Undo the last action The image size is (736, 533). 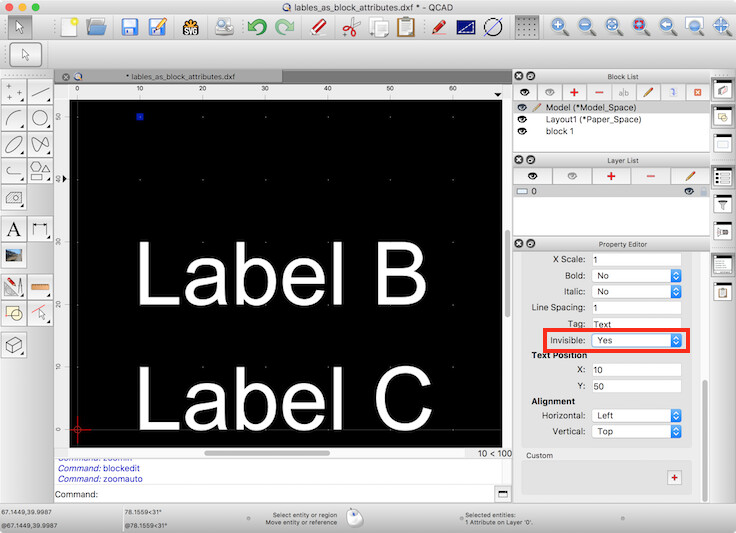tap(257, 27)
